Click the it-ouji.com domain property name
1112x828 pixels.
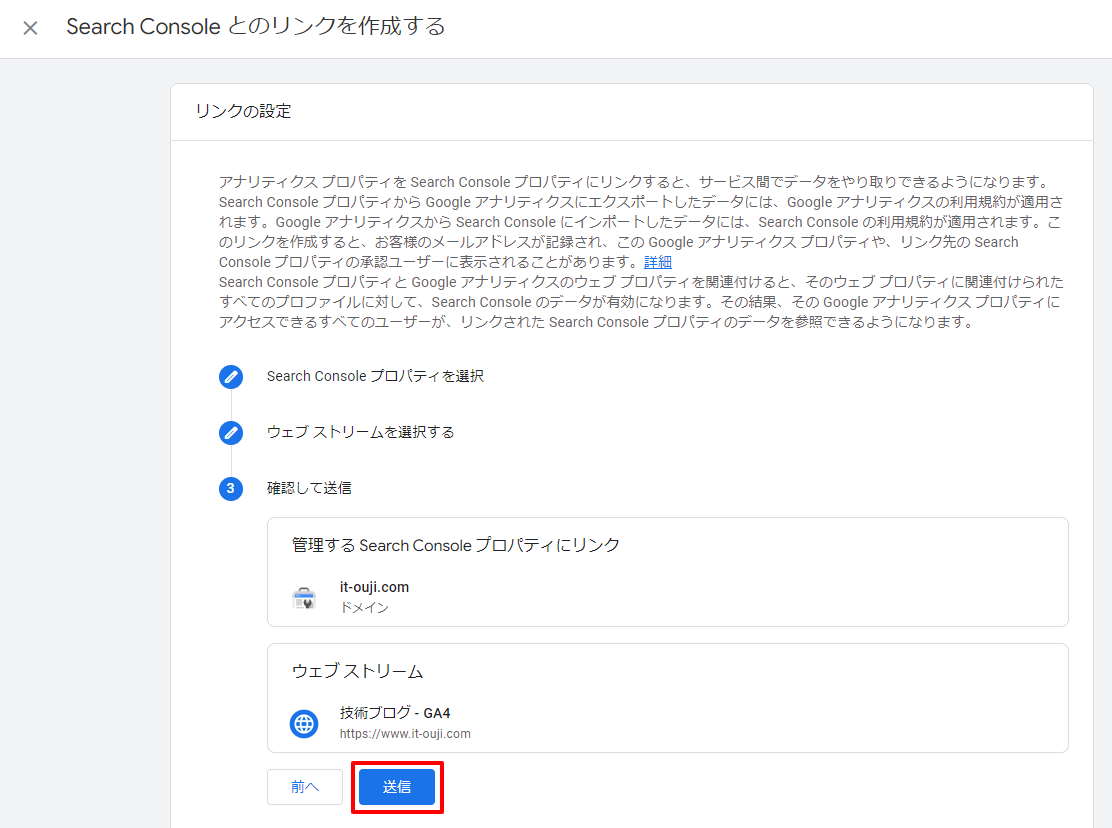tap(374, 587)
